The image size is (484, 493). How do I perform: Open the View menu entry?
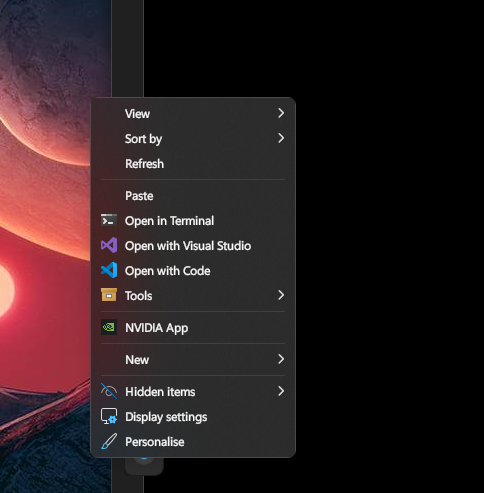pos(193,113)
